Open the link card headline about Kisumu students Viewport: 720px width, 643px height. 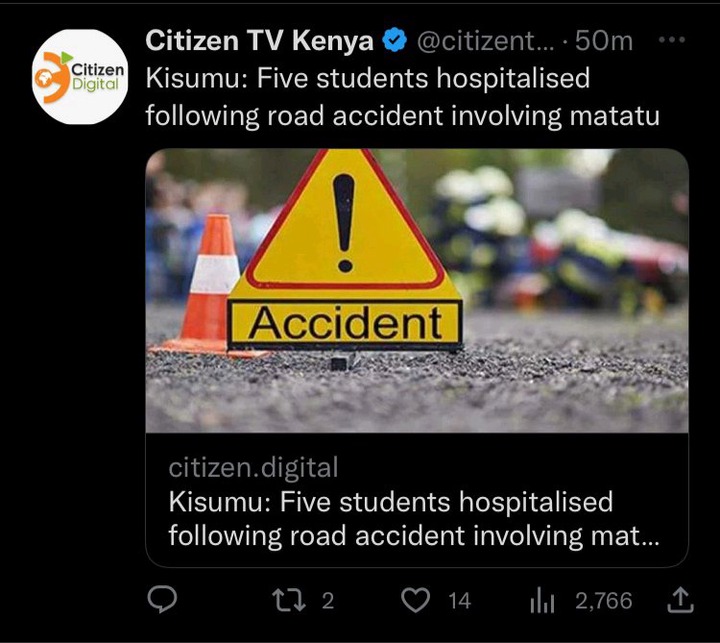point(414,519)
